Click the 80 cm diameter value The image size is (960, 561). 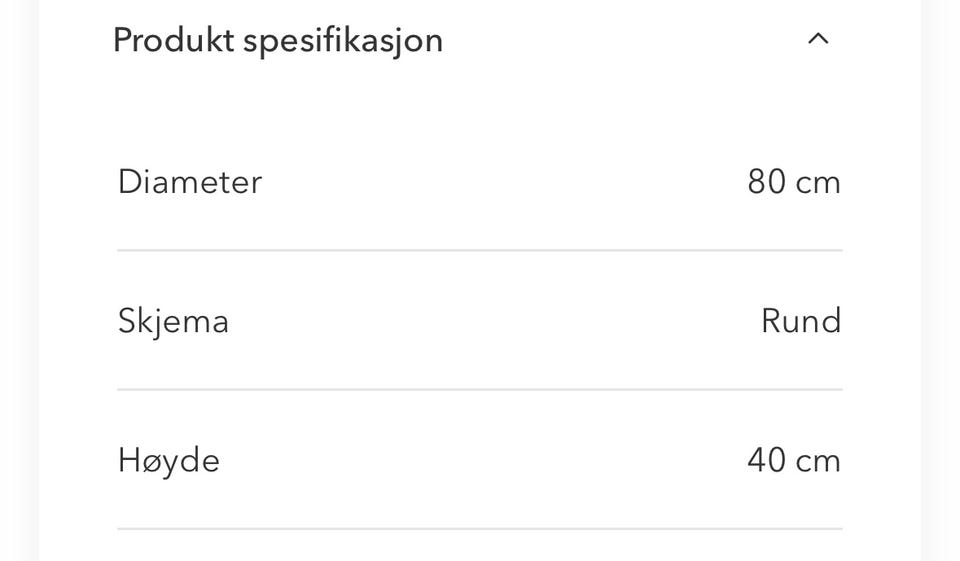[793, 182]
